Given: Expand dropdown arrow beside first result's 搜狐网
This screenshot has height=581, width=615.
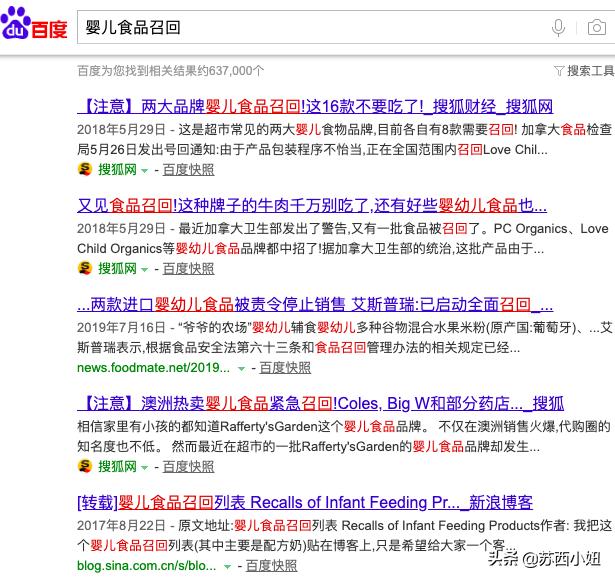Looking at the screenshot, I should [144, 171].
